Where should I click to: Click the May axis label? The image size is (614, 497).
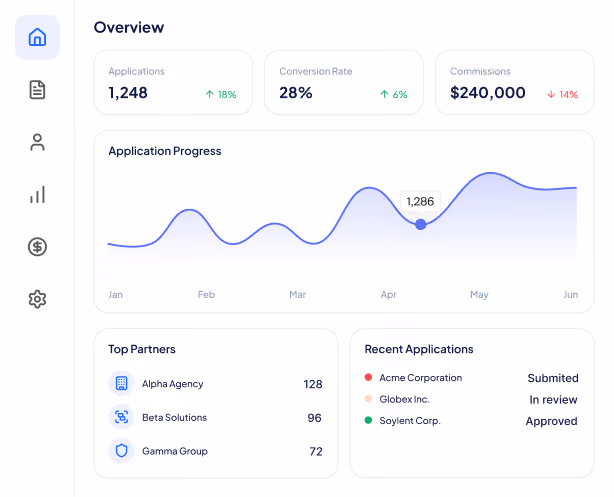(x=479, y=295)
